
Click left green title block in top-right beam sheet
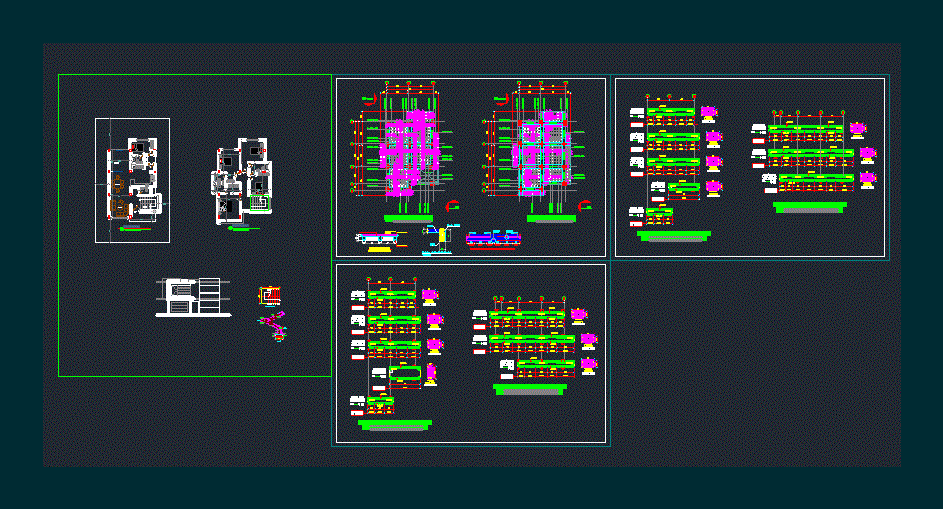click(x=674, y=236)
